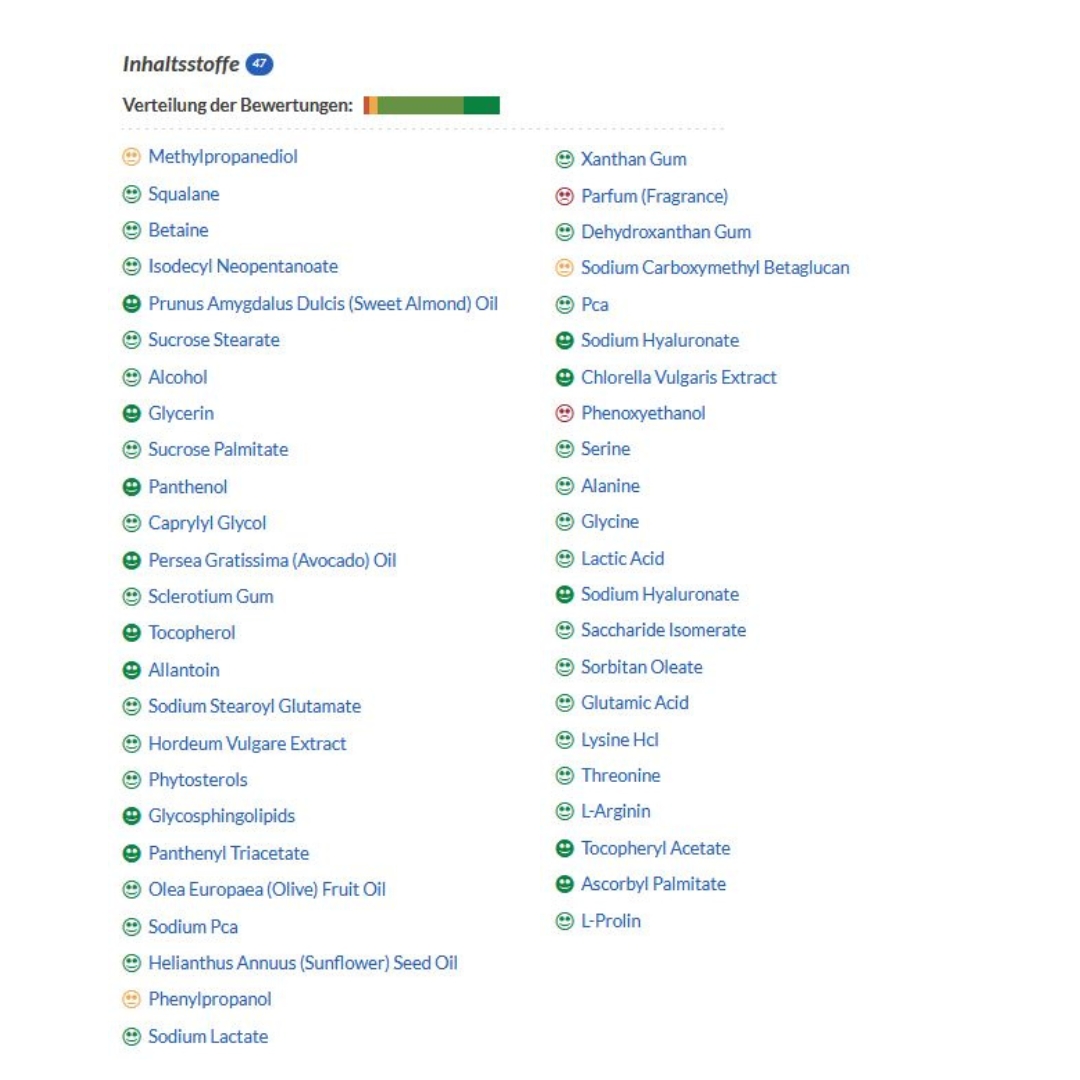Click the red smiley icon beside Parfum (Fragrance)
1080x1080 pixels.
564,196
